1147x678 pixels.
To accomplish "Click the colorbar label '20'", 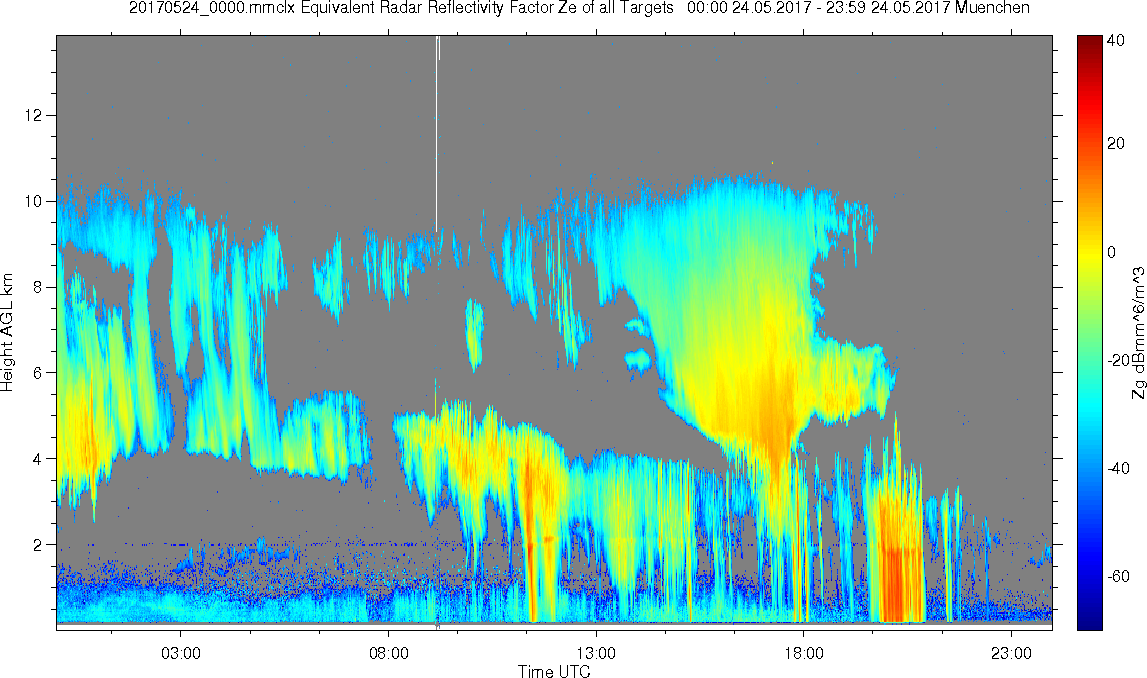I will pyautogui.click(x=1116, y=143).
